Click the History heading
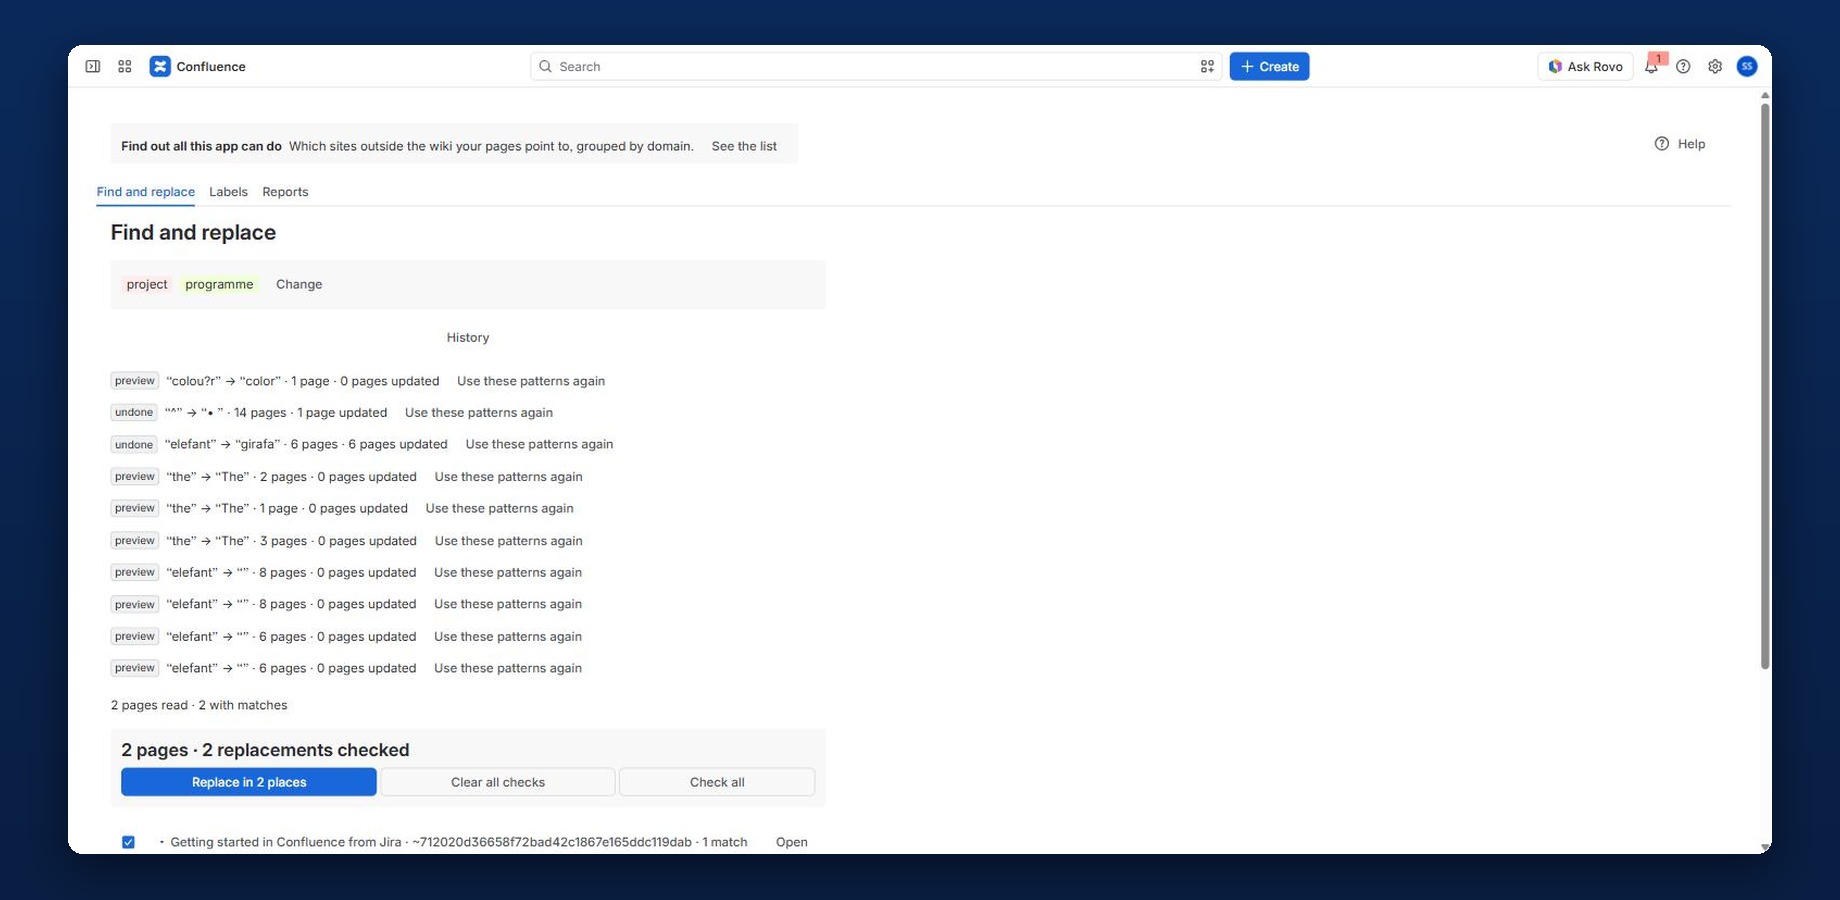The width and height of the screenshot is (1840, 900). pyautogui.click(x=468, y=337)
